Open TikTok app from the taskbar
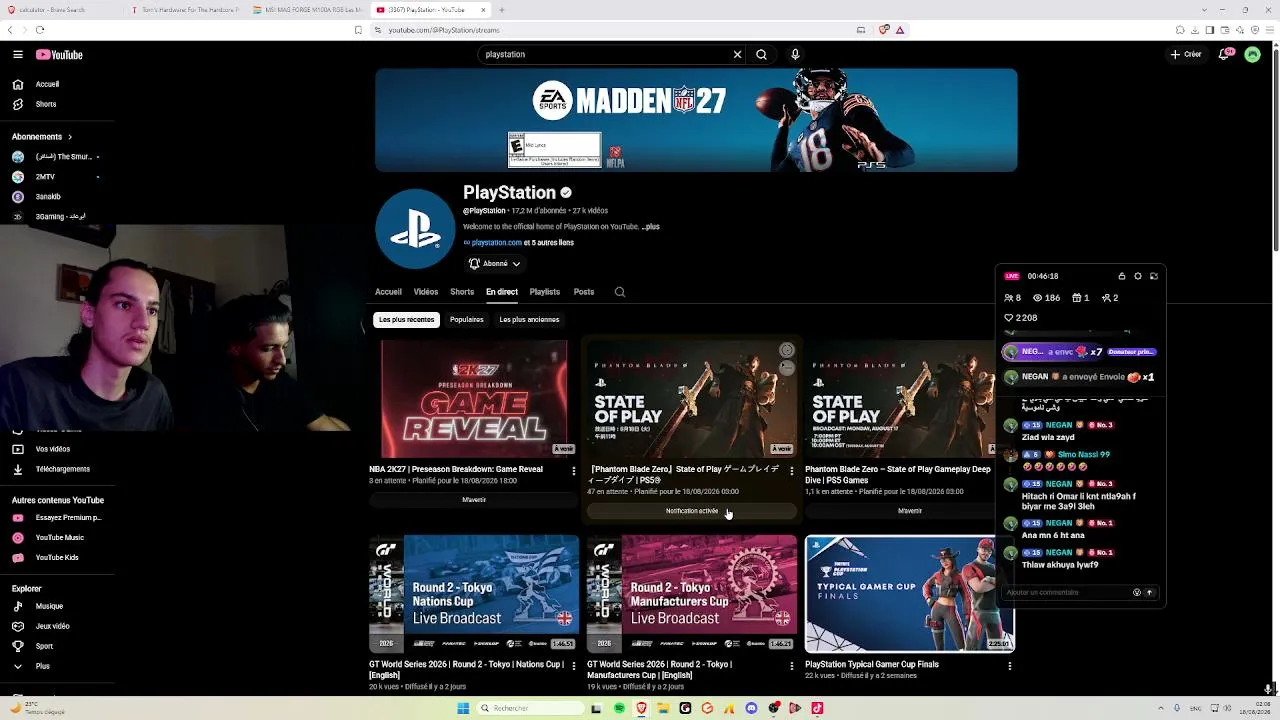 817,708
